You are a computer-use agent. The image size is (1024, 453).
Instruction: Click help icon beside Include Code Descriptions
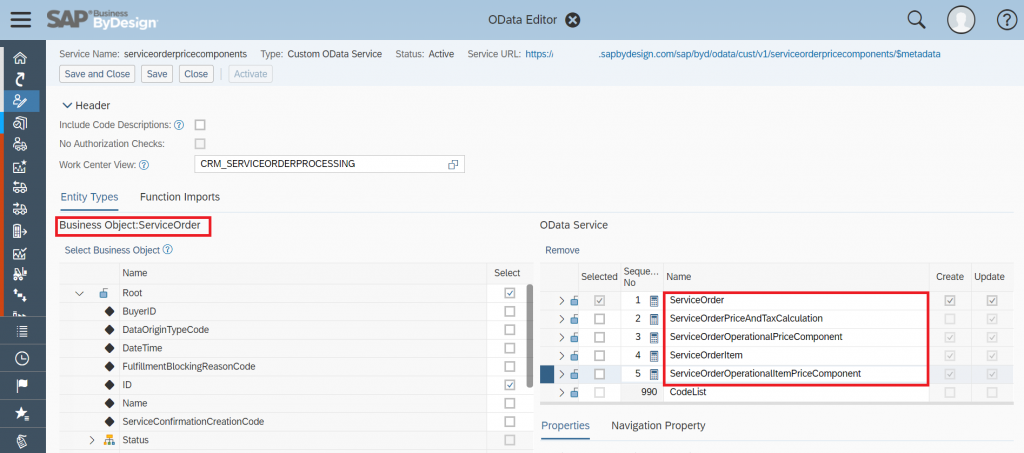(x=179, y=125)
